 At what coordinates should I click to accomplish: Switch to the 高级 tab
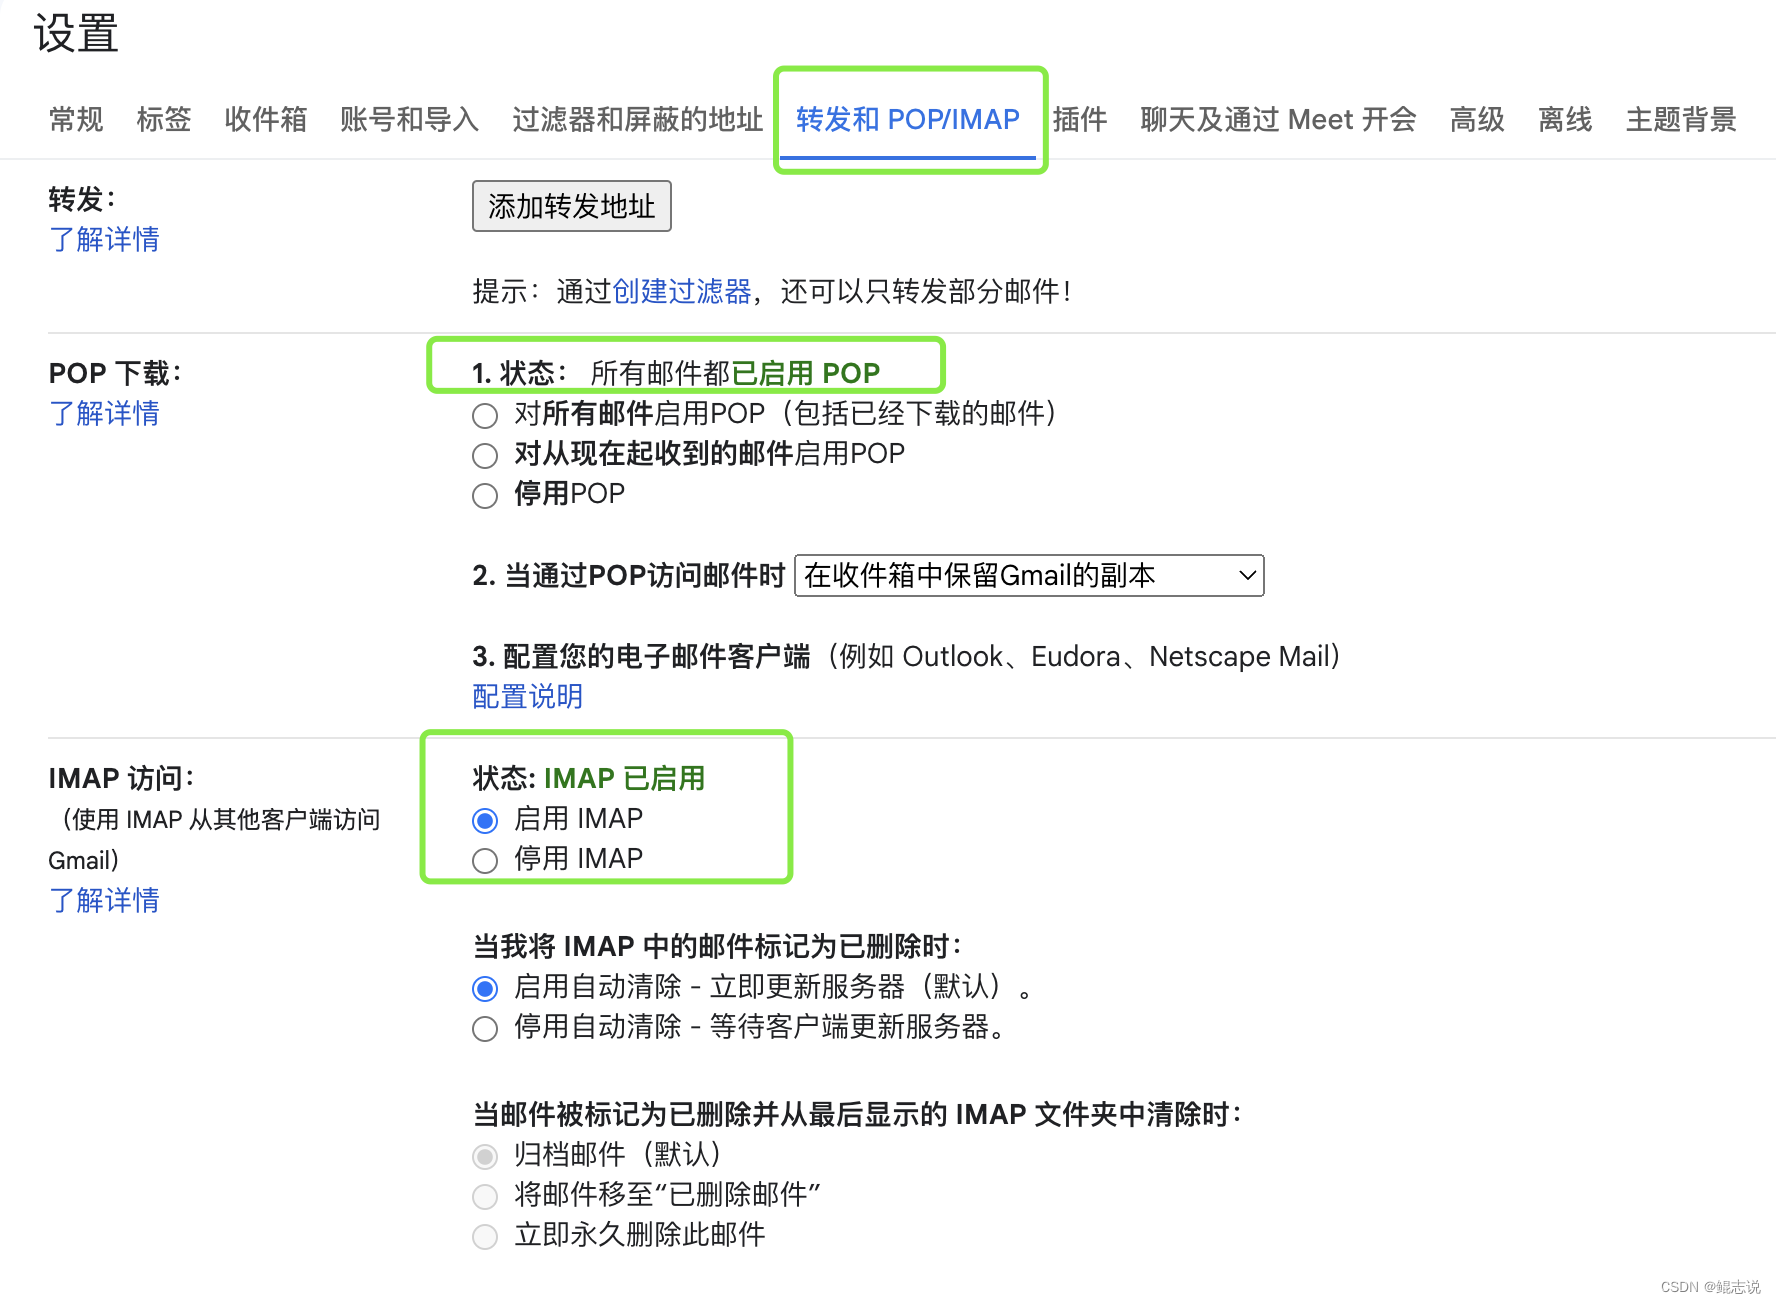1477,120
